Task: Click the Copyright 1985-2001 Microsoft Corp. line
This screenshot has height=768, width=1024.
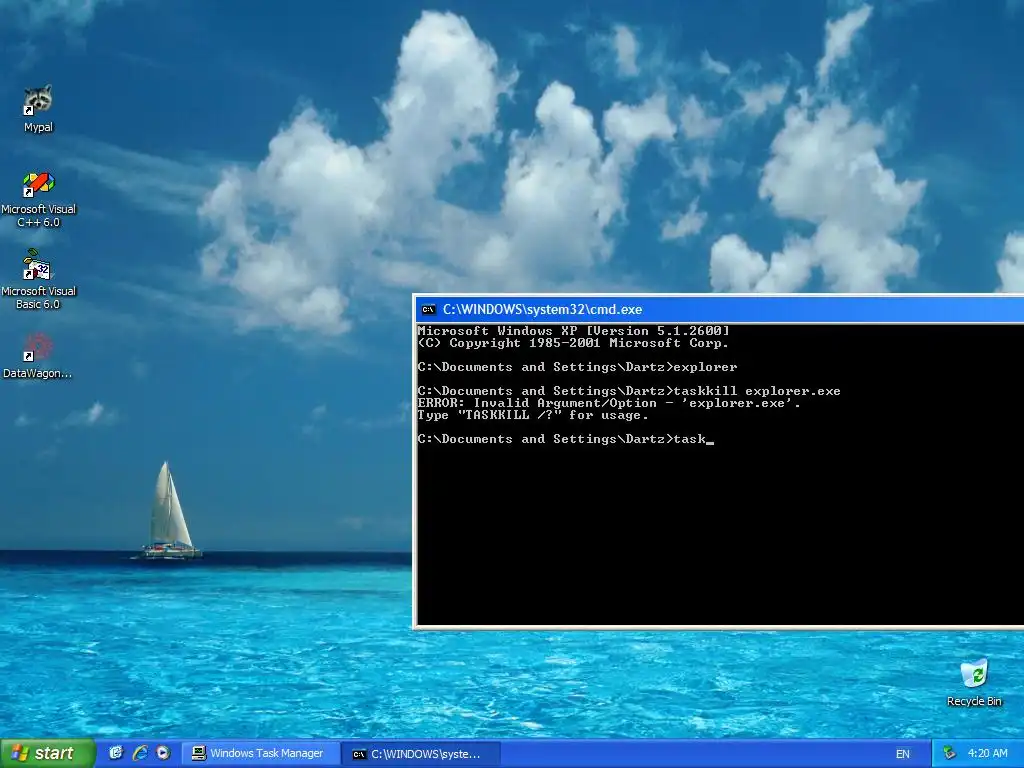Action: [x=573, y=343]
